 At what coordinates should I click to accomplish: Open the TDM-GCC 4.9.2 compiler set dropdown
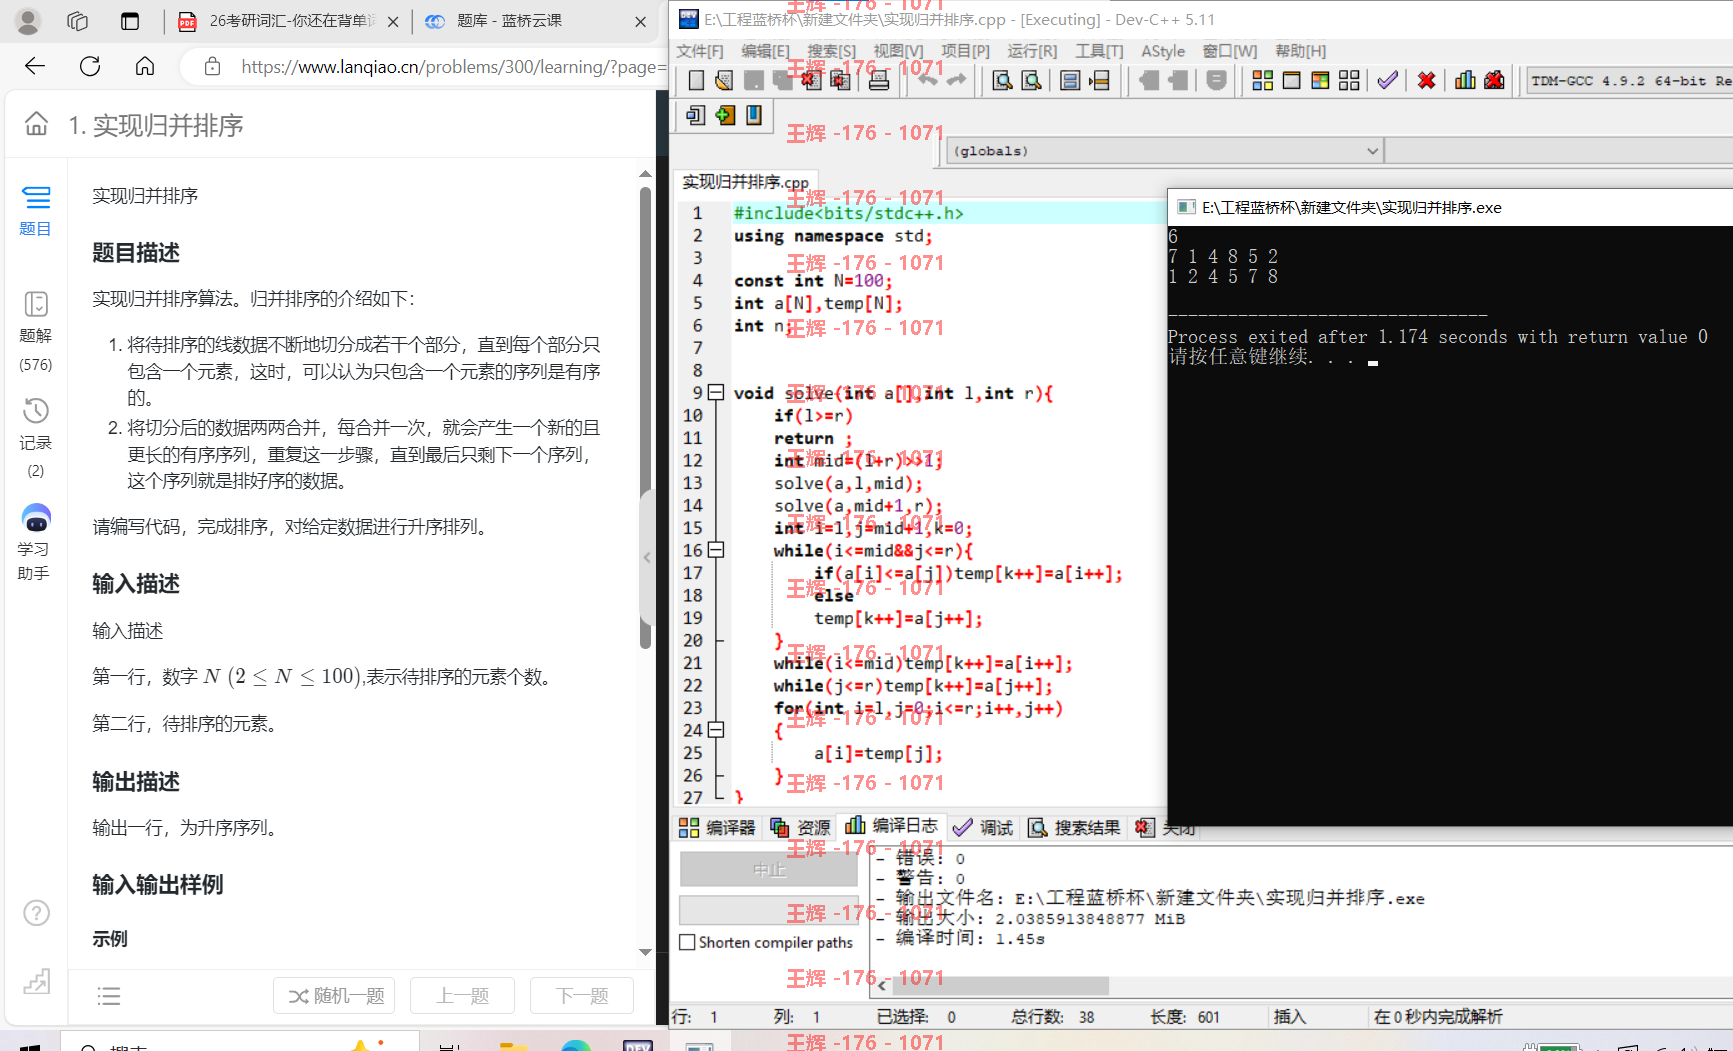coord(1630,81)
